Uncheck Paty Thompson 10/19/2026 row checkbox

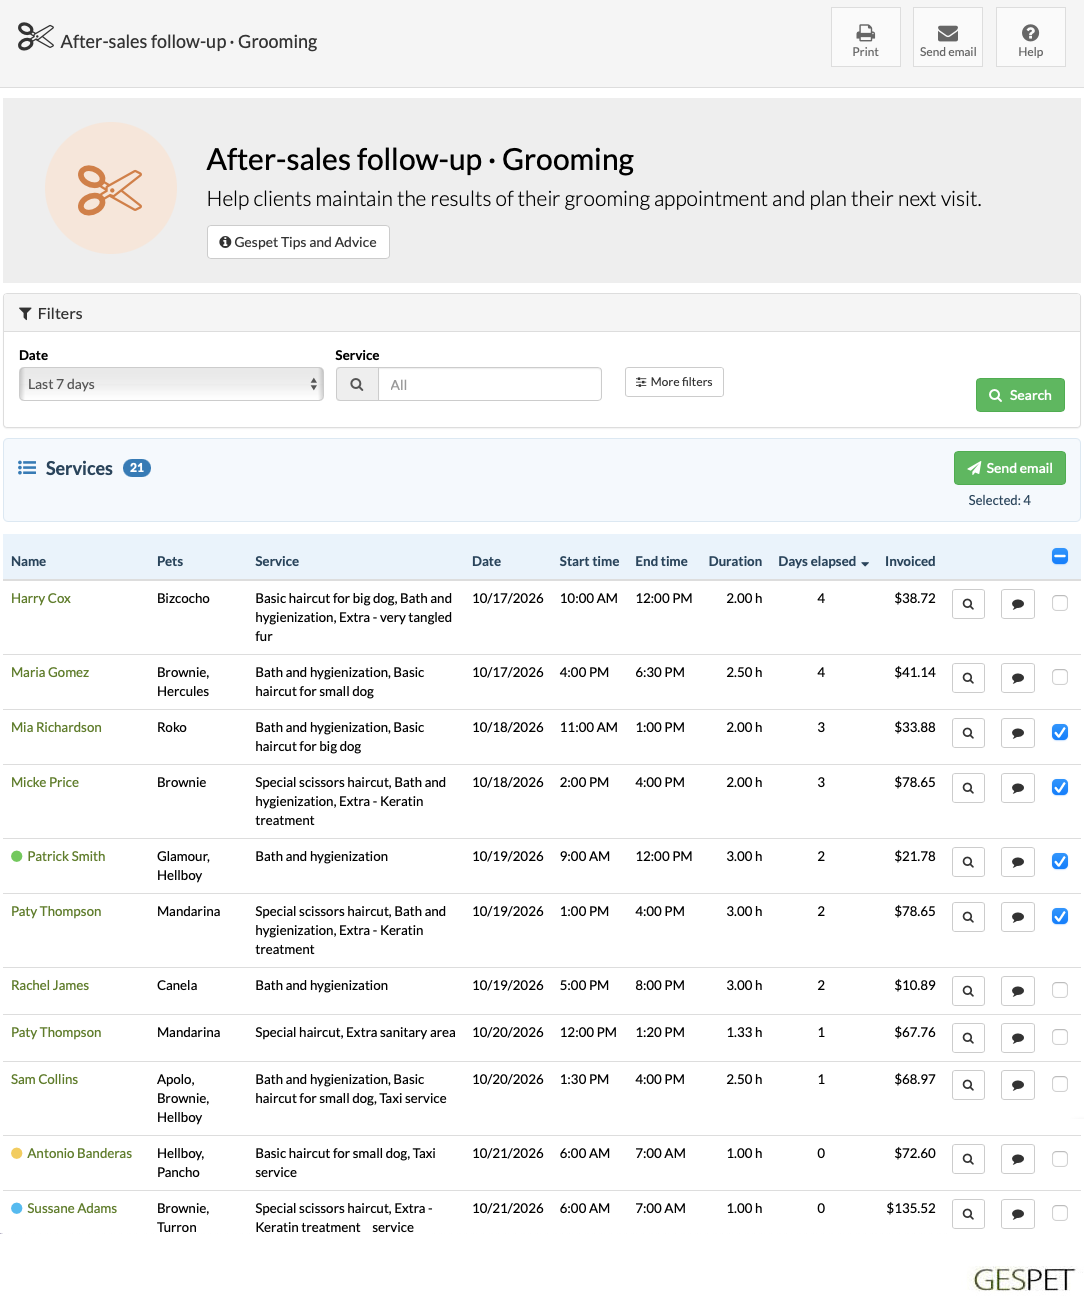[x=1060, y=916]
